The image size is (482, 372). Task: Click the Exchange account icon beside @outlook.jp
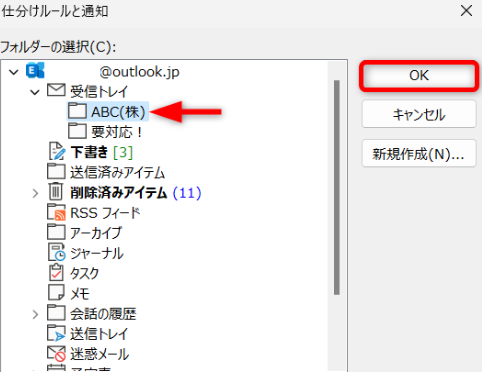(x=35, y=71)
